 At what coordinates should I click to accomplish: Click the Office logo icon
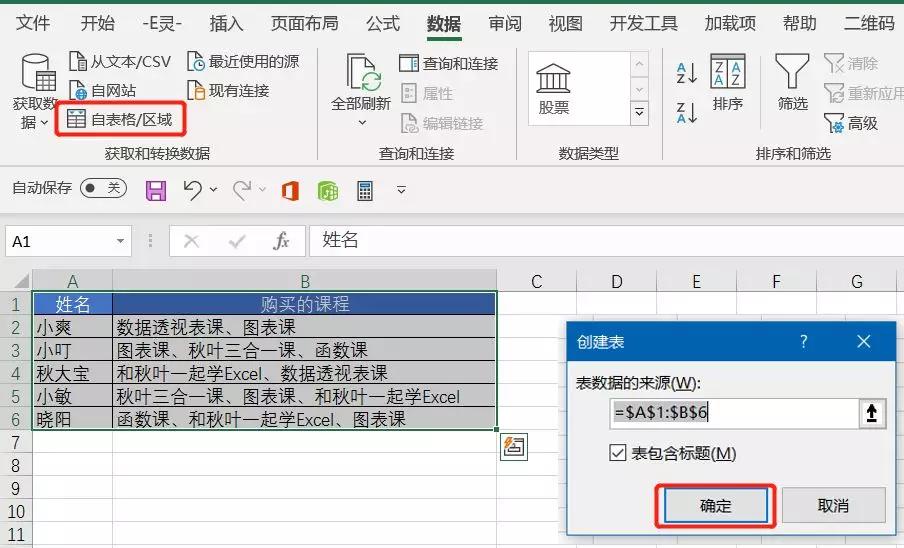(x=290, y=190)
